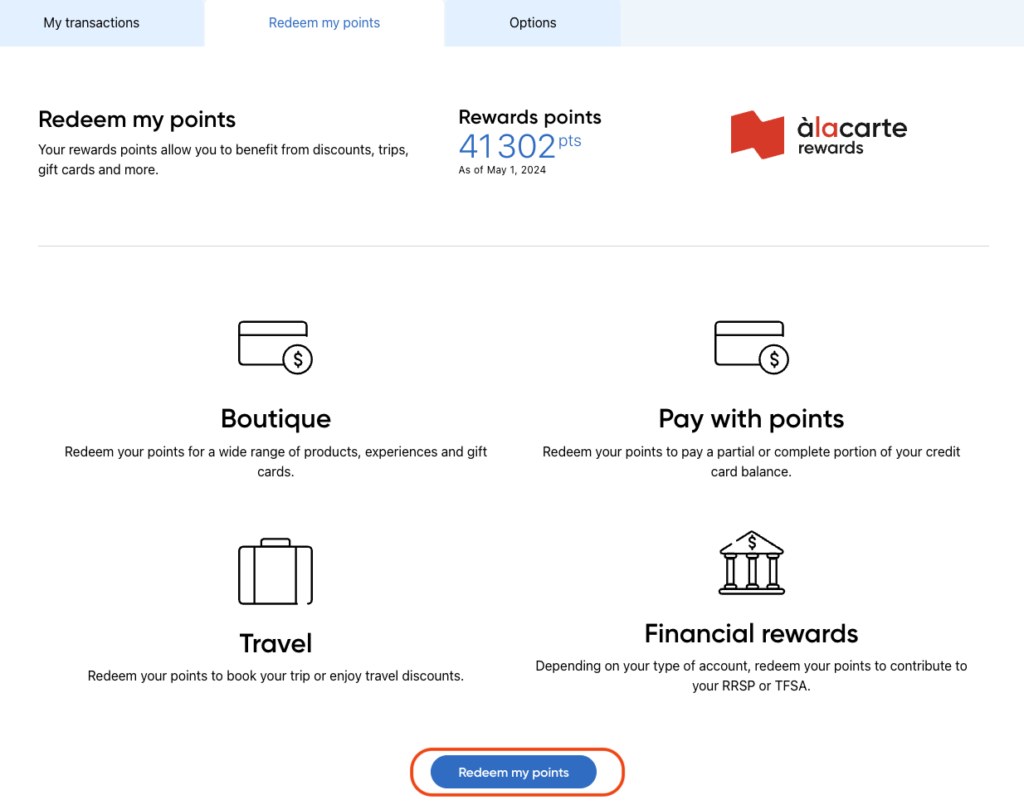Select the Redeem my points tab

[324, 22]
